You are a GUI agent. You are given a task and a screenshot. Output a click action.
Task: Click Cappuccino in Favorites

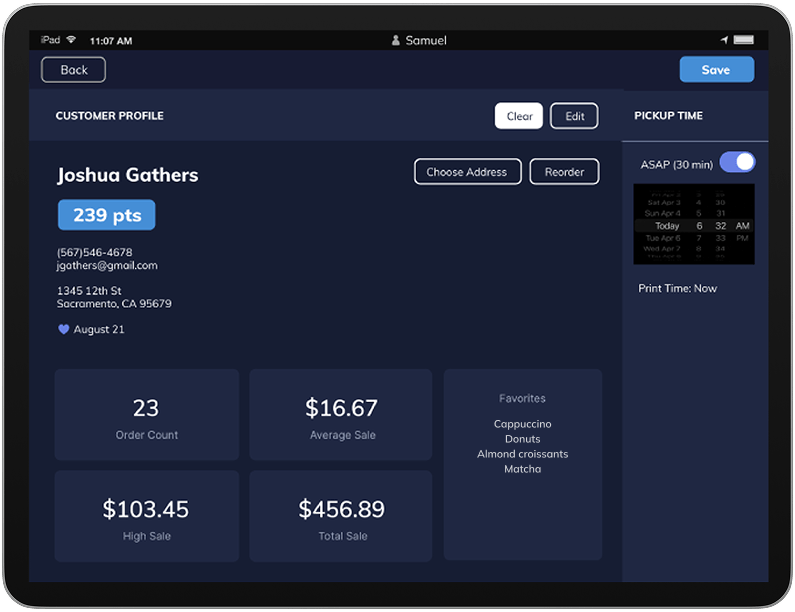coord(522,424)
